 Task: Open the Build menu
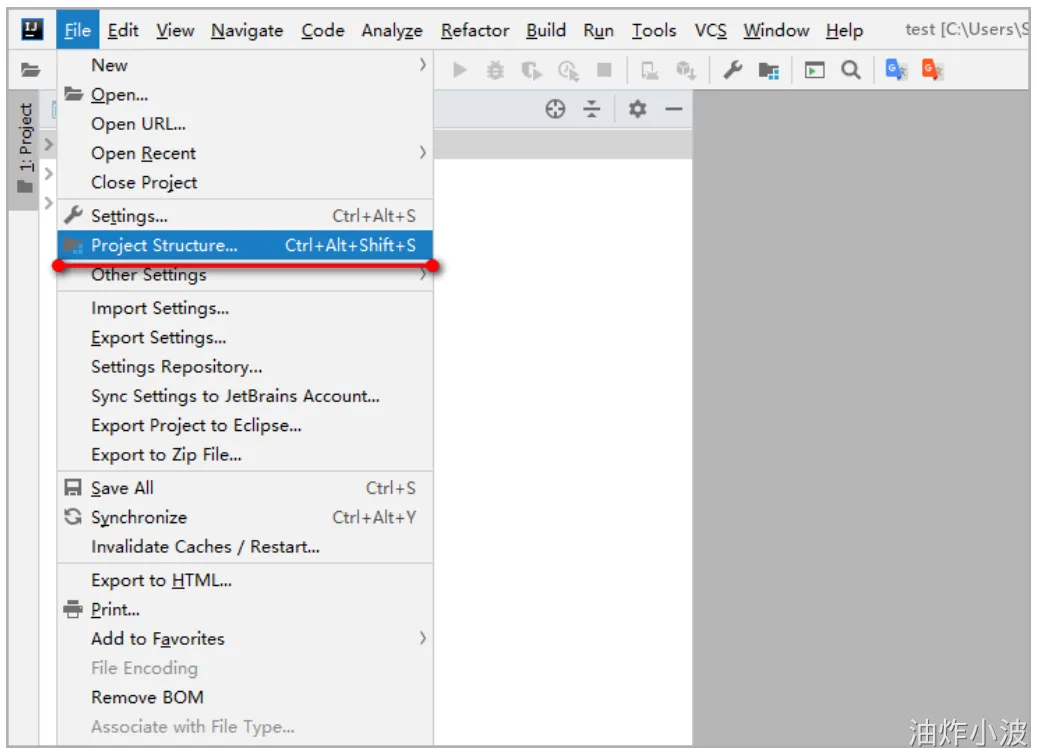point(546,30)
